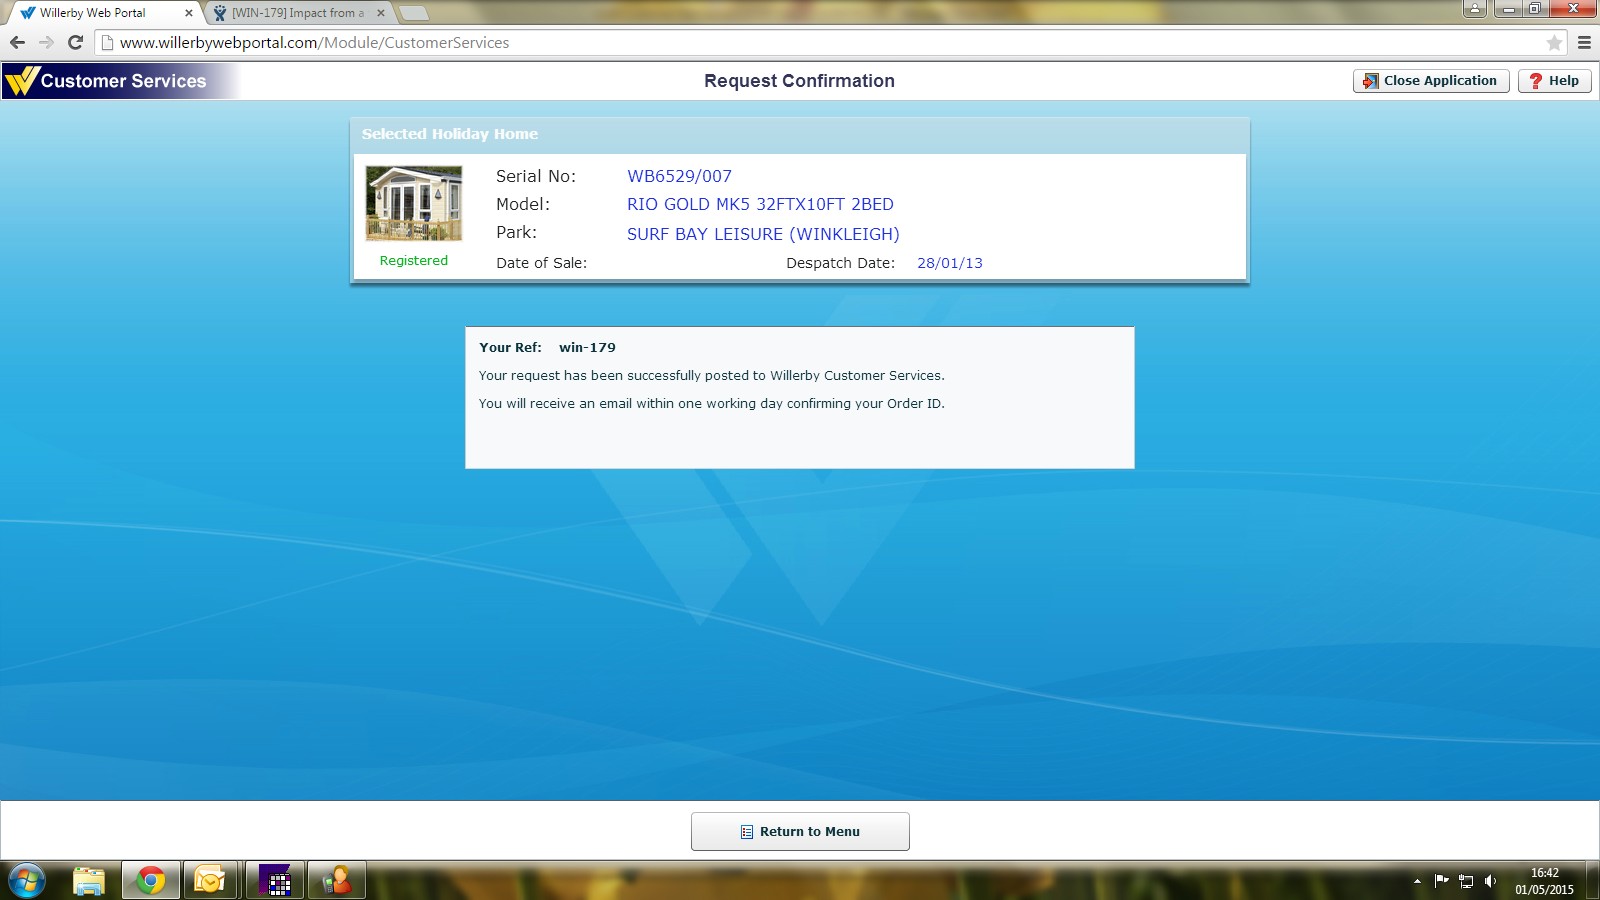The height and width of the screenshot is (900, 1600).
Task: Click the address bar URL field
Action: tap(800, 42)
